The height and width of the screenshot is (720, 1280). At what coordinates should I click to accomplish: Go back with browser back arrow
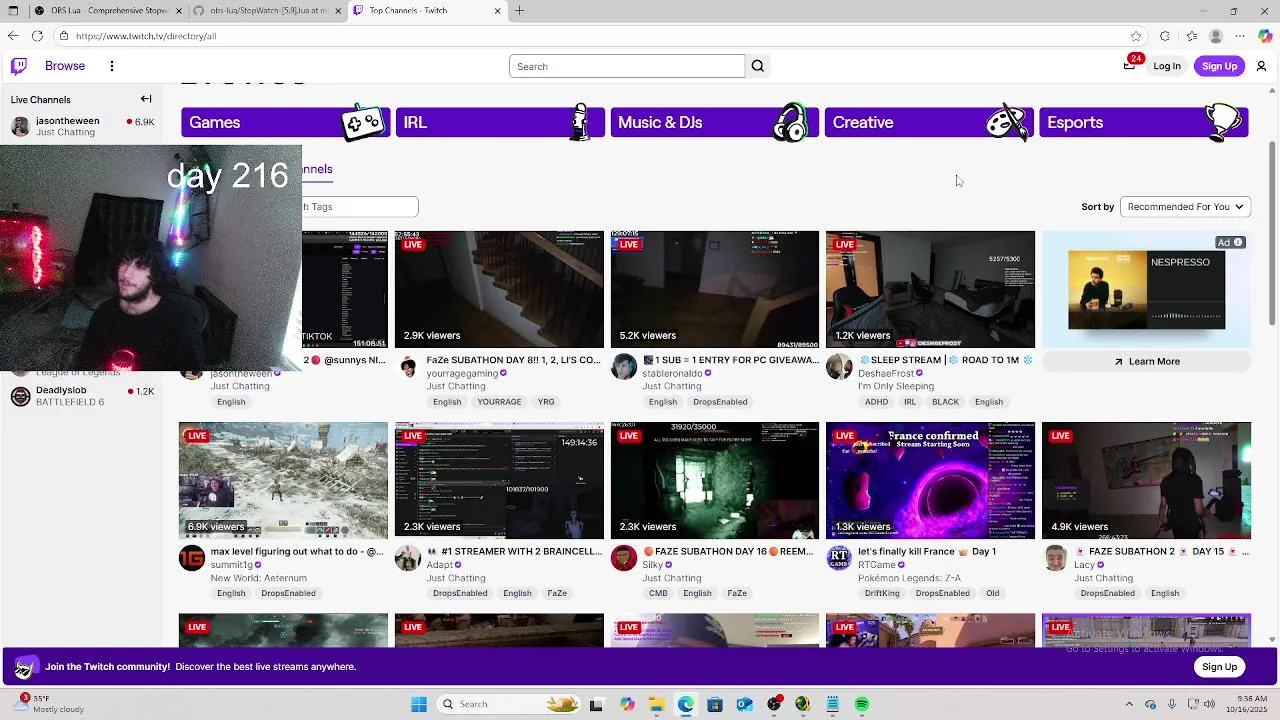12,36
